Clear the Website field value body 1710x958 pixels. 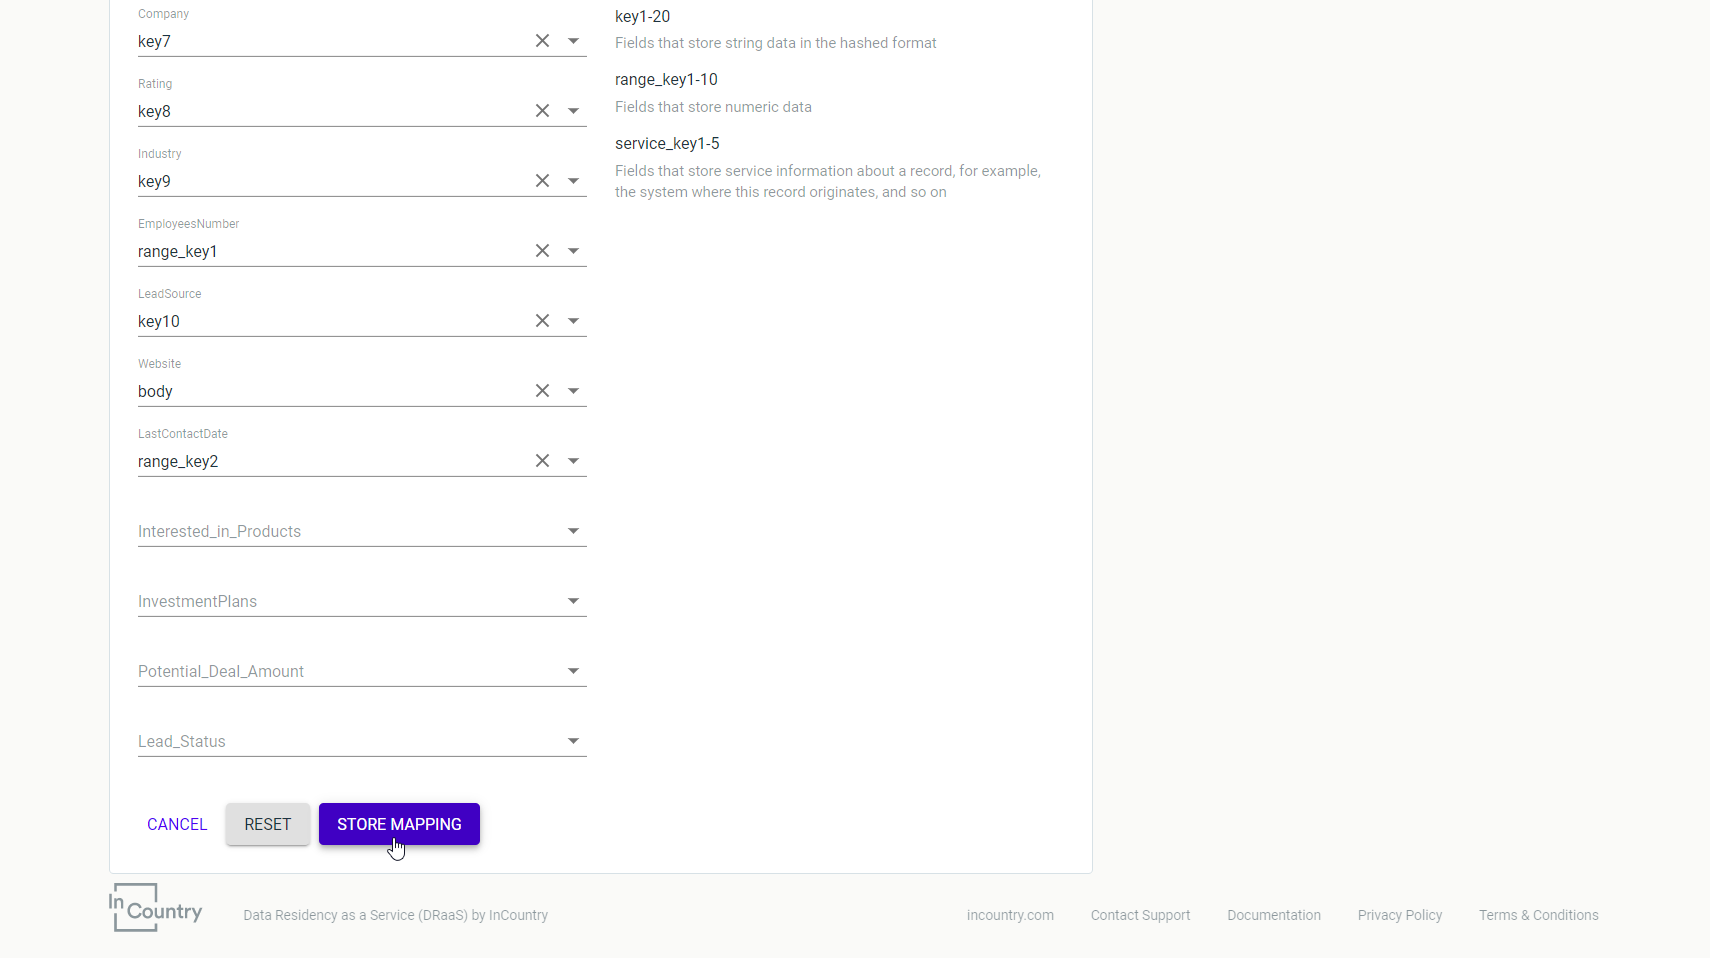(542, 391)
